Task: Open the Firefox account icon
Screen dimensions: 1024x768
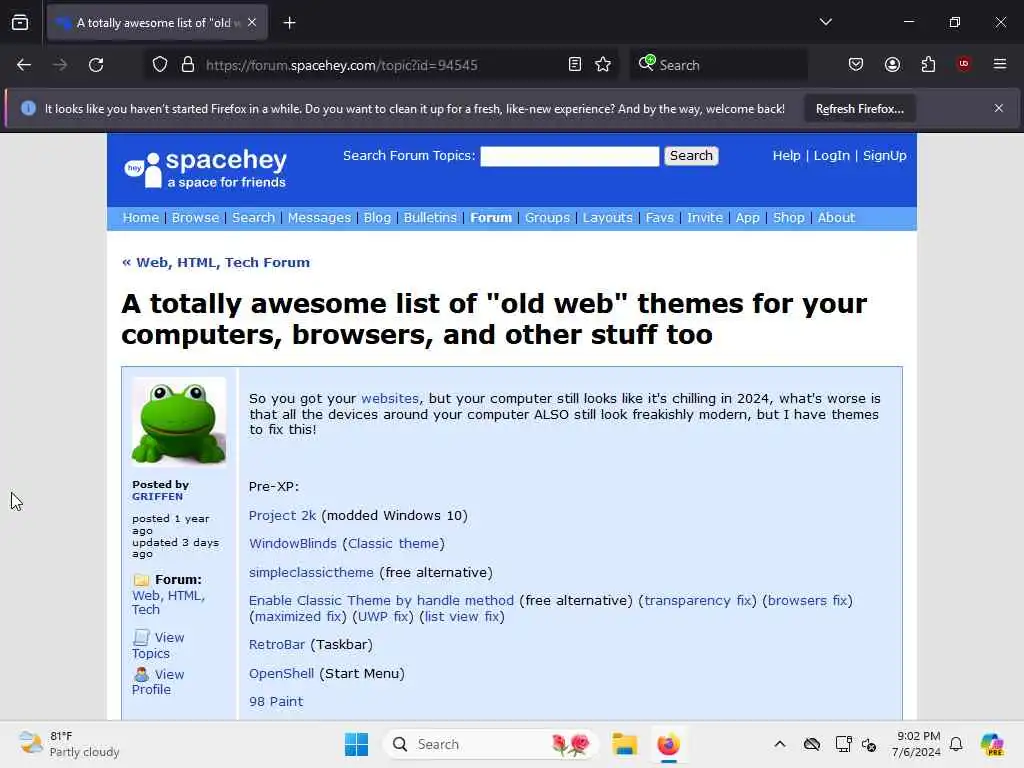Action: pos(892,64)
